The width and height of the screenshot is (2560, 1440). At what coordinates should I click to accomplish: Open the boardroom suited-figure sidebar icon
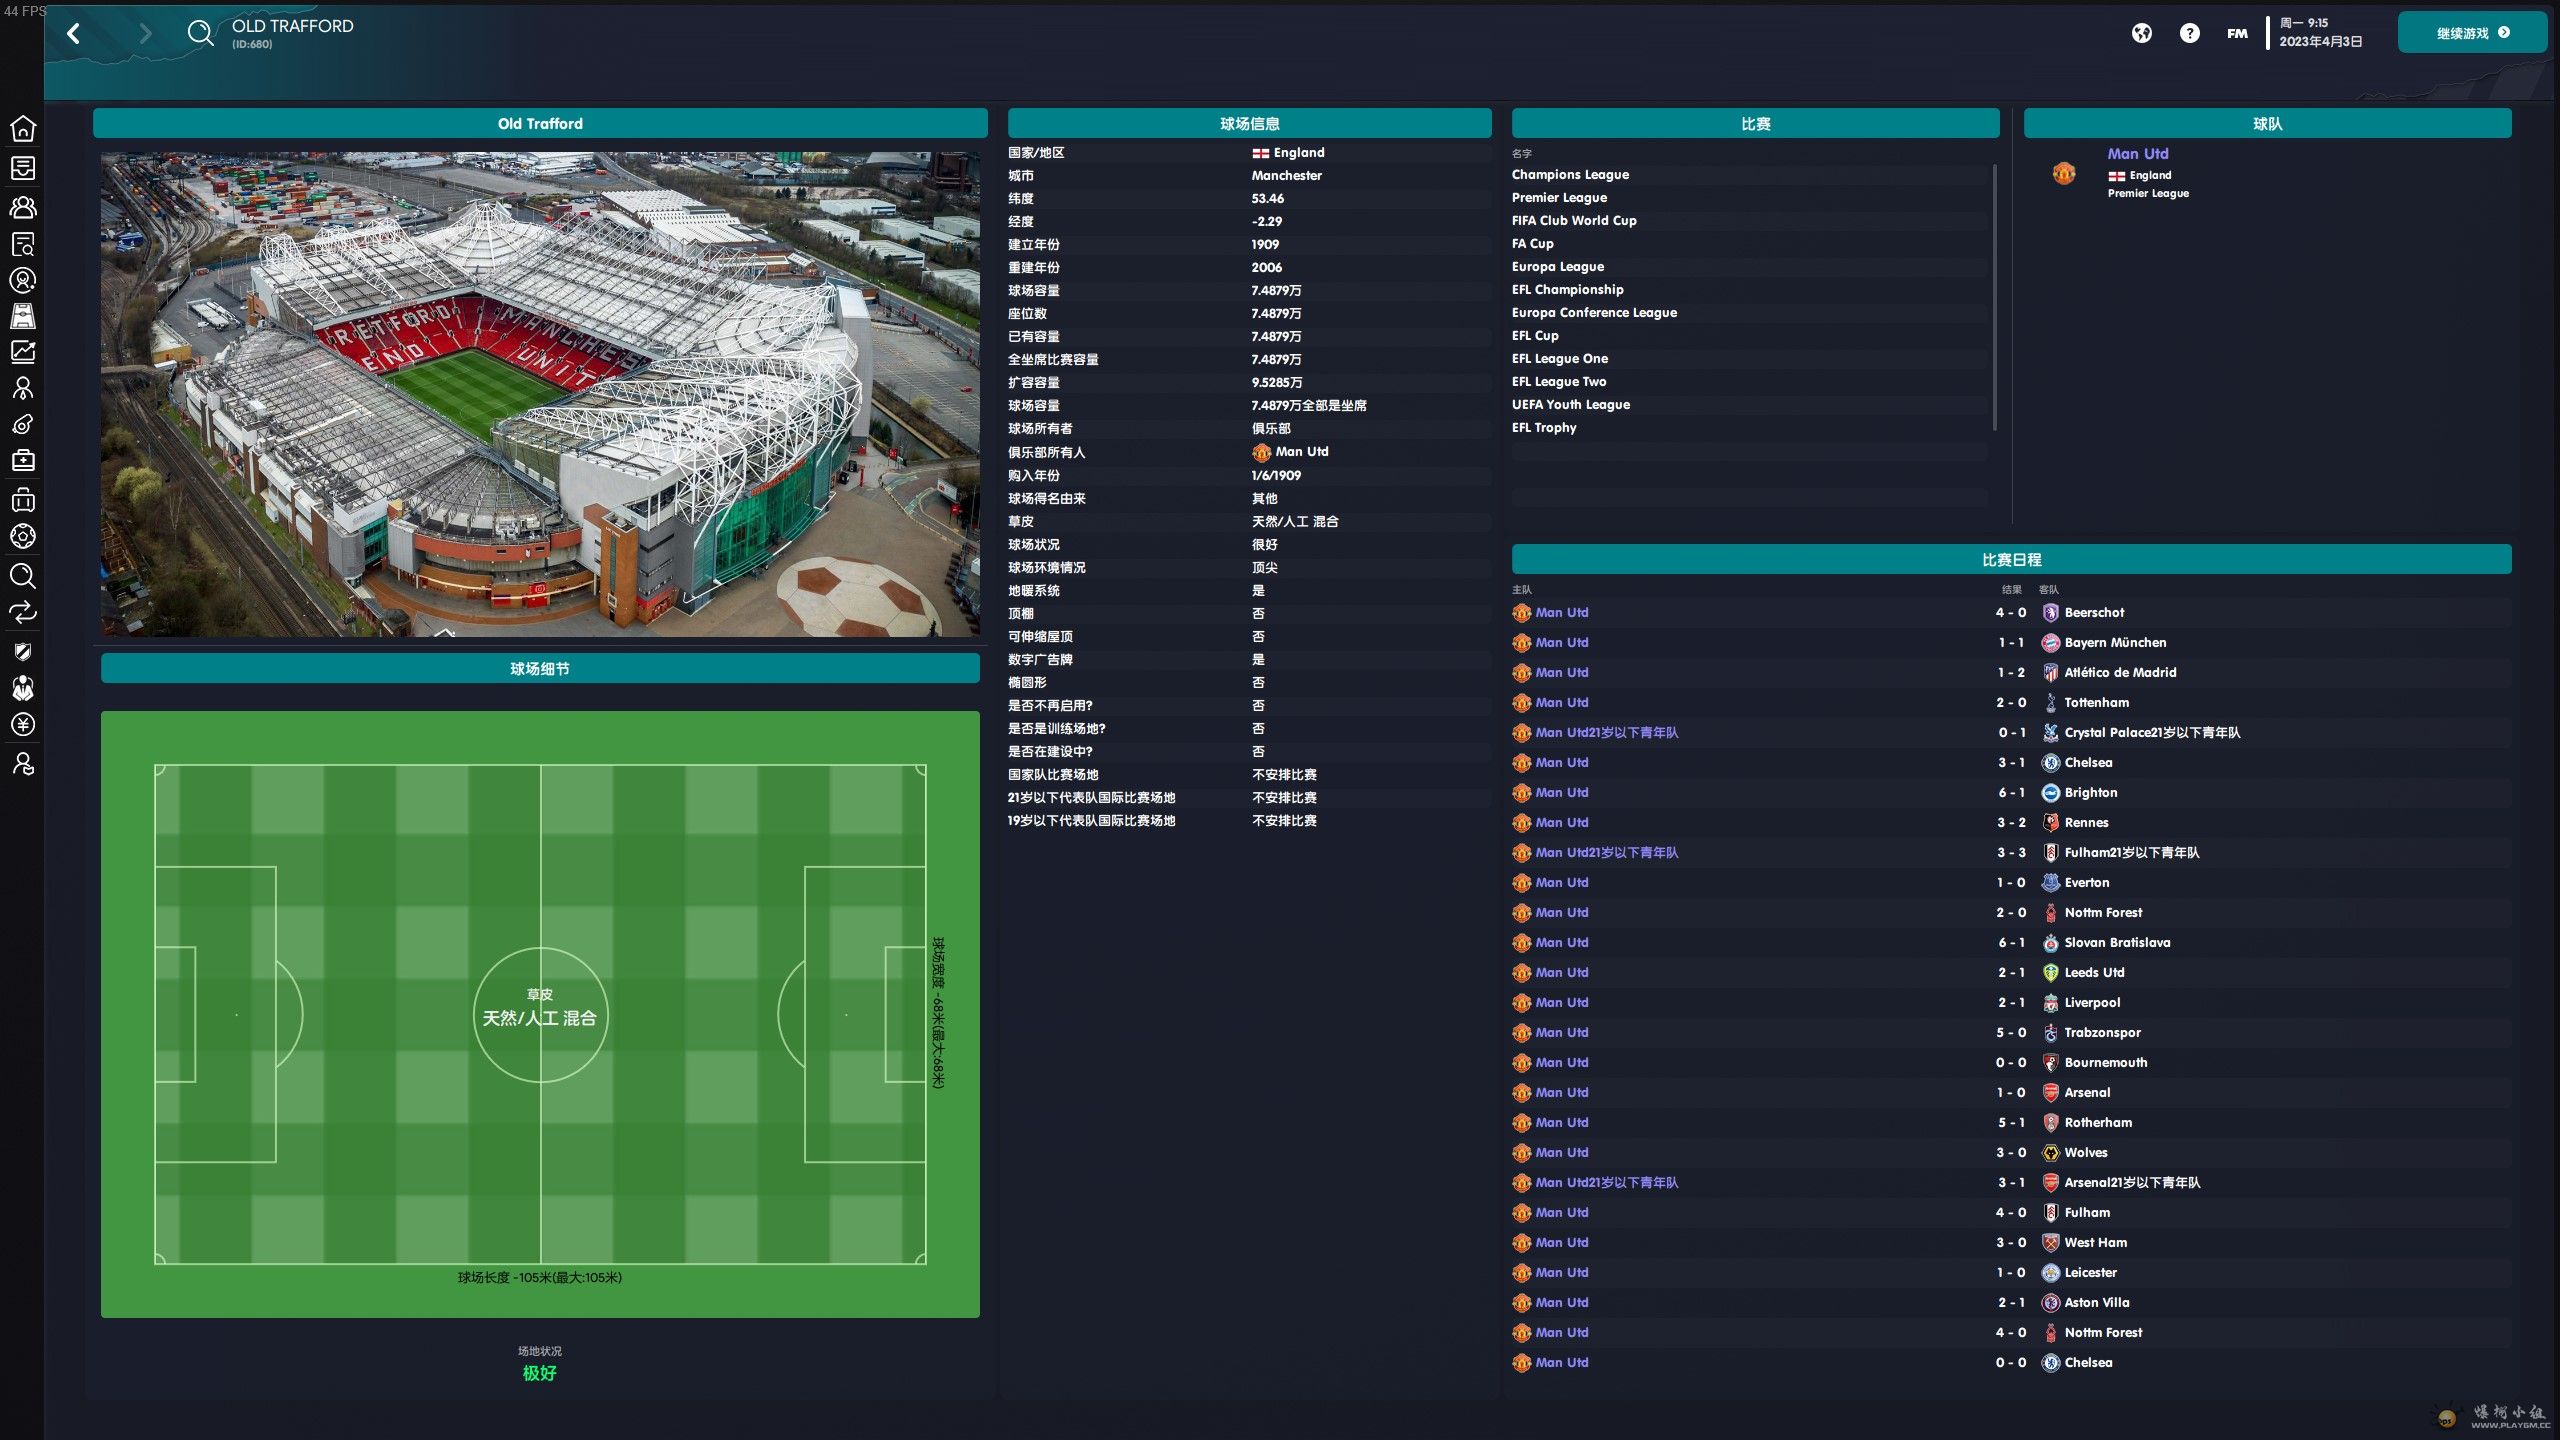[23, 688]
